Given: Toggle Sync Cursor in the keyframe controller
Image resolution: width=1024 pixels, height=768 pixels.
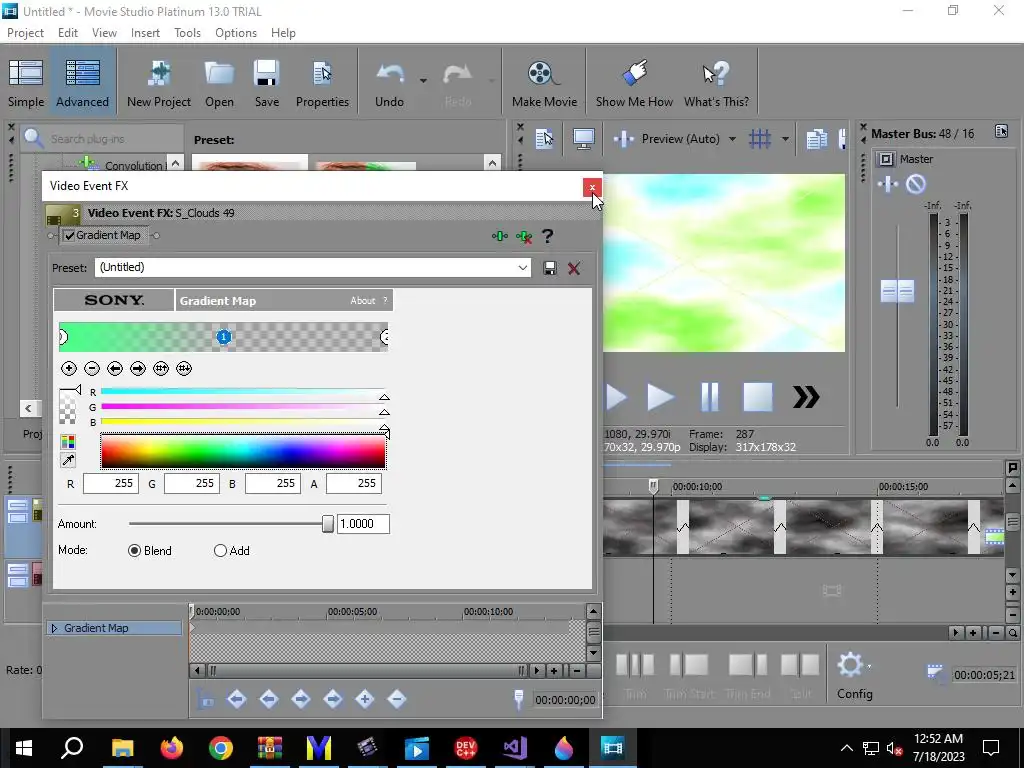Looking at the screenshot, I should click(x=205, y=699).
